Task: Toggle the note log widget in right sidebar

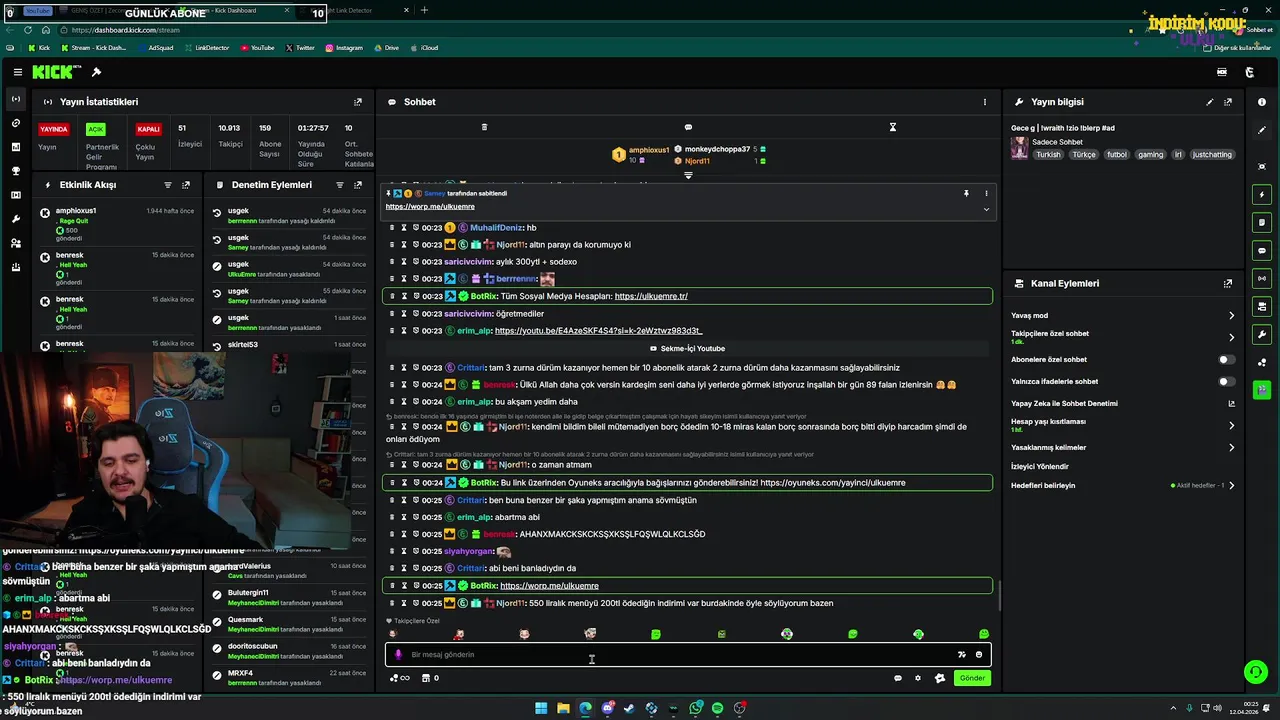Action: point(1262,222)
